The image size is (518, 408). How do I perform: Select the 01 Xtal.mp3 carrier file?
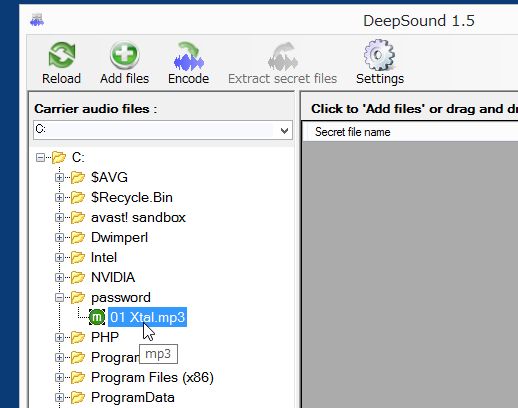147,317
